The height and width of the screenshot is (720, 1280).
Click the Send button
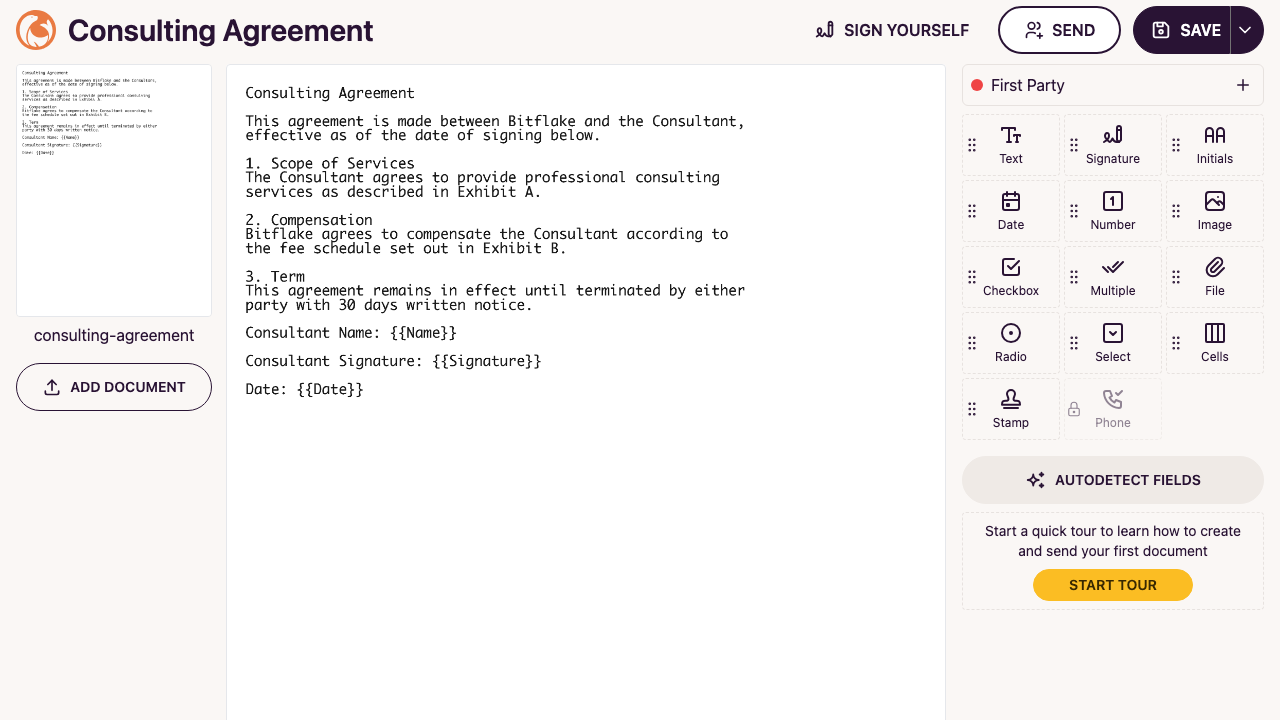point(1059,30)
